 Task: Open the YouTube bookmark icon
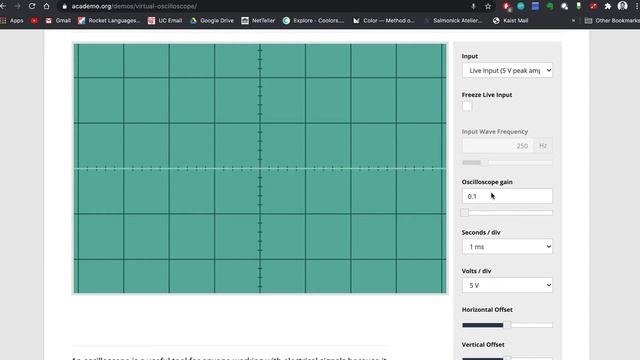coord(34,20)
